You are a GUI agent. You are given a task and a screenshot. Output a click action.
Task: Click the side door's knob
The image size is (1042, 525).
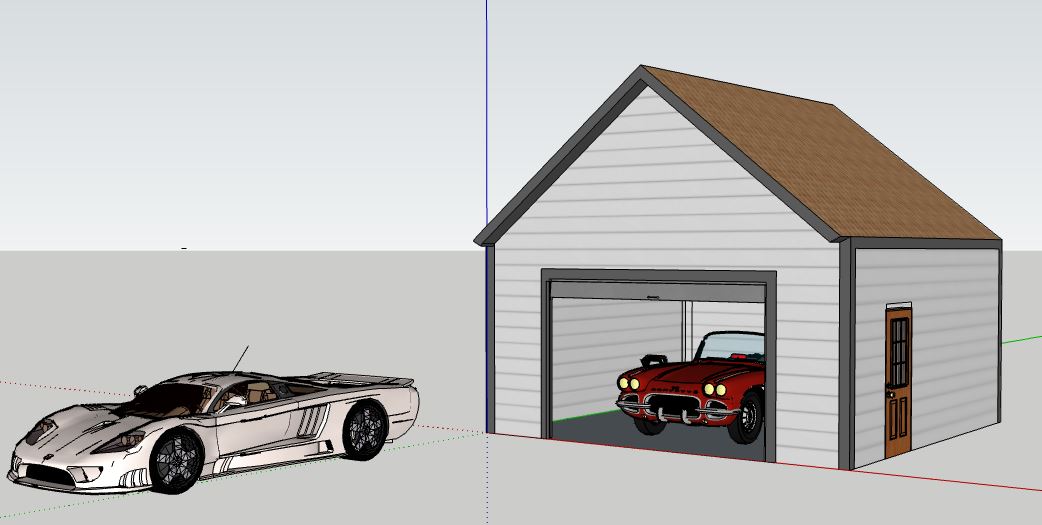pos(889,397)
